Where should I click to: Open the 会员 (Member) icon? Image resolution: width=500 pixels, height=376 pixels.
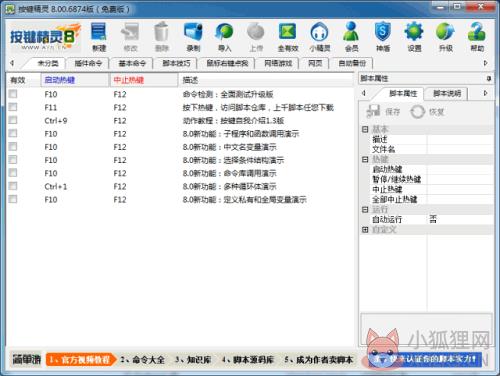[x=351, y=37]
